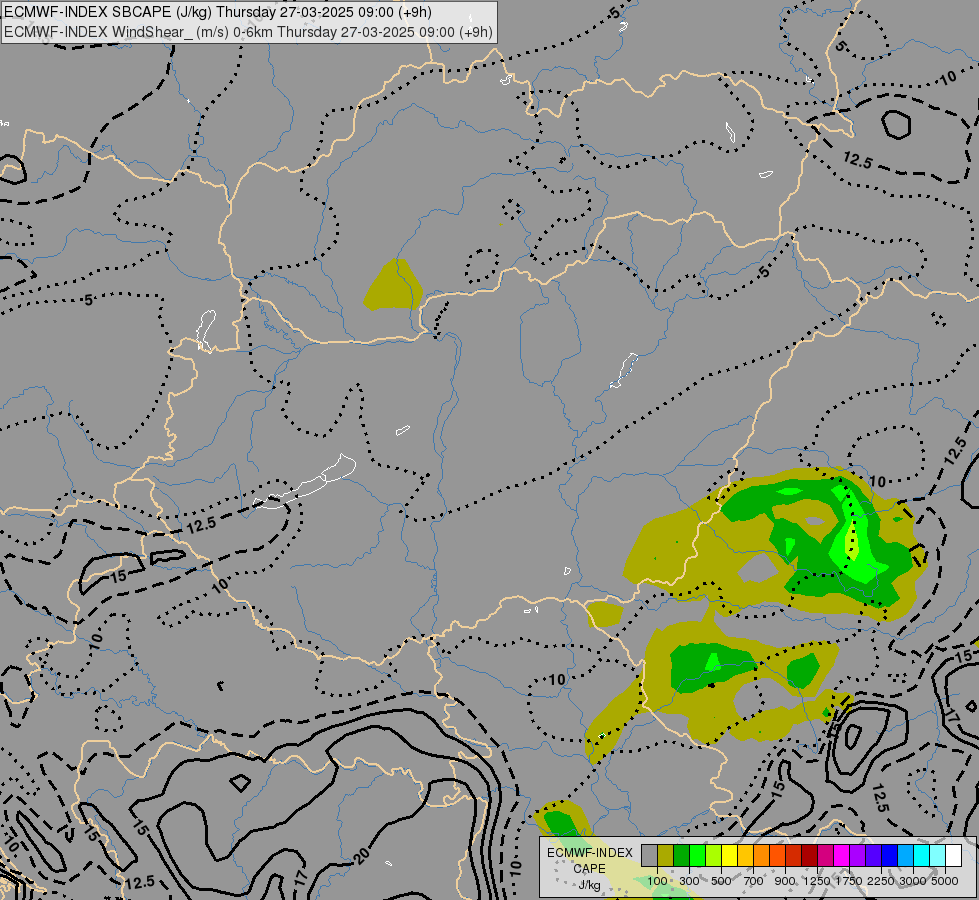The height and width of the screenshot is (900, 979).
Task: Click the pure blue swatch in CAPE legend
Action: pos(889,856)
